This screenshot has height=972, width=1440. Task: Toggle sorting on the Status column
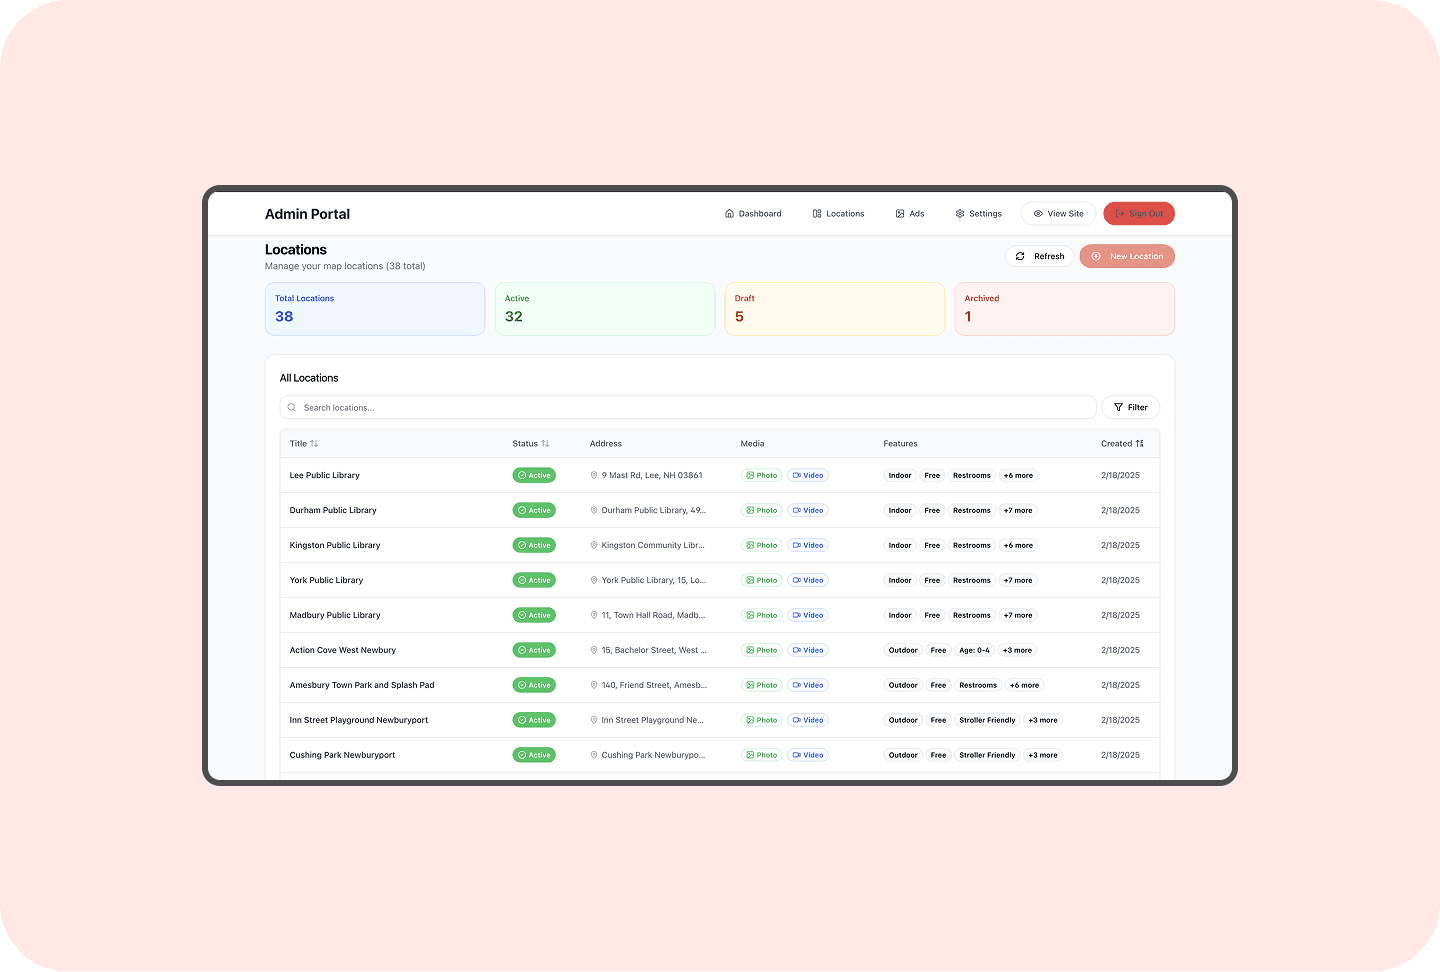[x=531, y=444]
